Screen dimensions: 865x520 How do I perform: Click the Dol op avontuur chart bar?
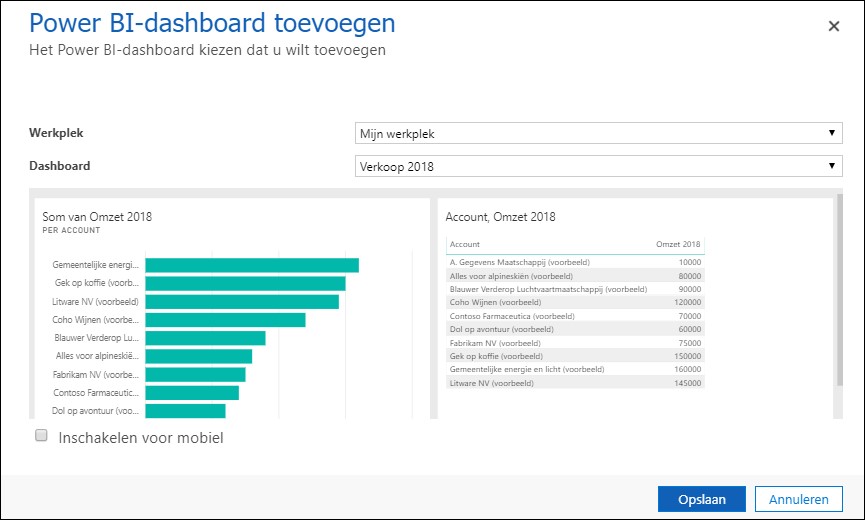(185, 410)
